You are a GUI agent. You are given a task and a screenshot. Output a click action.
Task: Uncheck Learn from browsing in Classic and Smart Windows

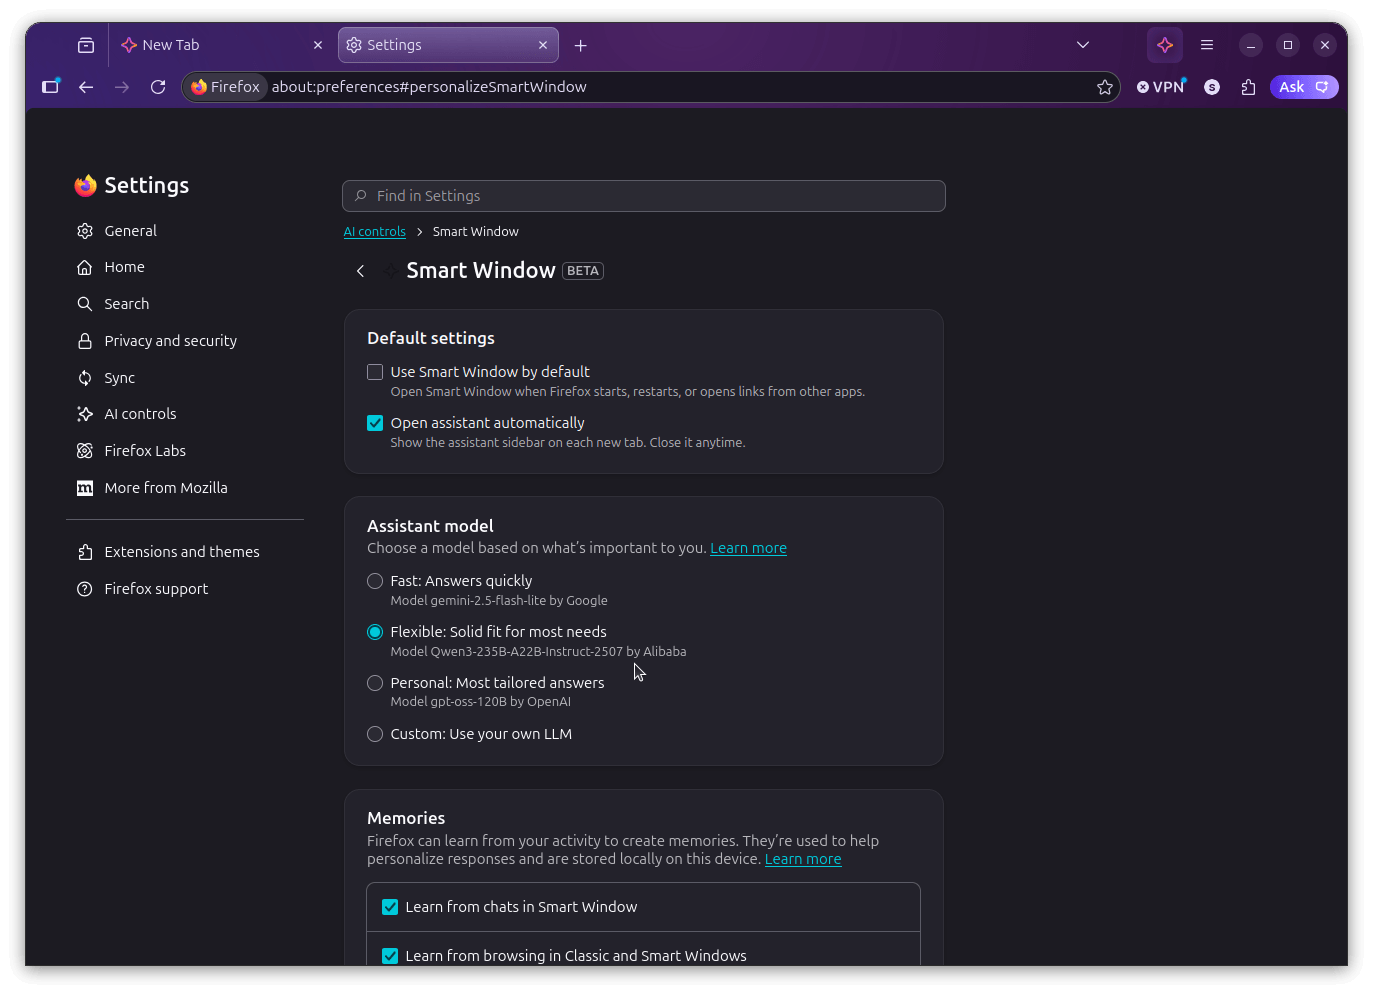click(x=390, y=956)
